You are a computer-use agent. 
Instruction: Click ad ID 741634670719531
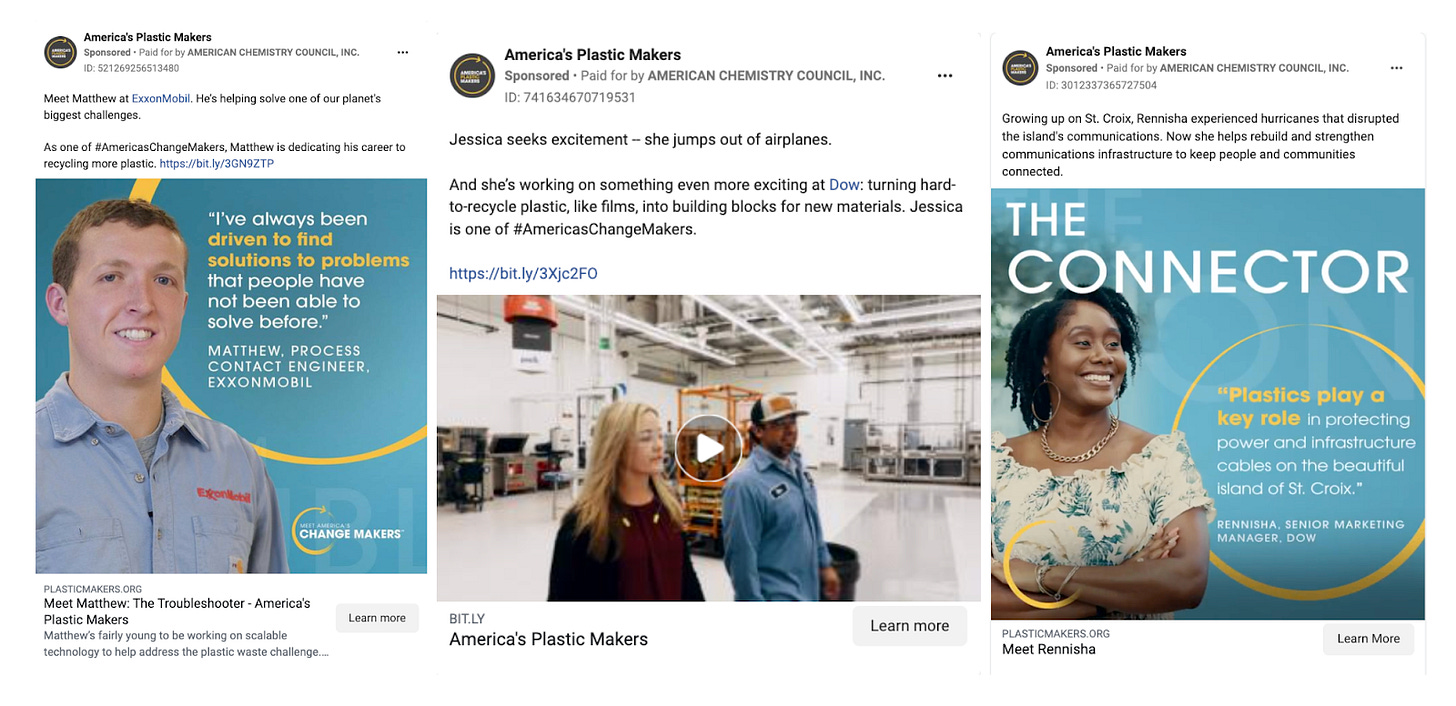[x=570, y=97]
